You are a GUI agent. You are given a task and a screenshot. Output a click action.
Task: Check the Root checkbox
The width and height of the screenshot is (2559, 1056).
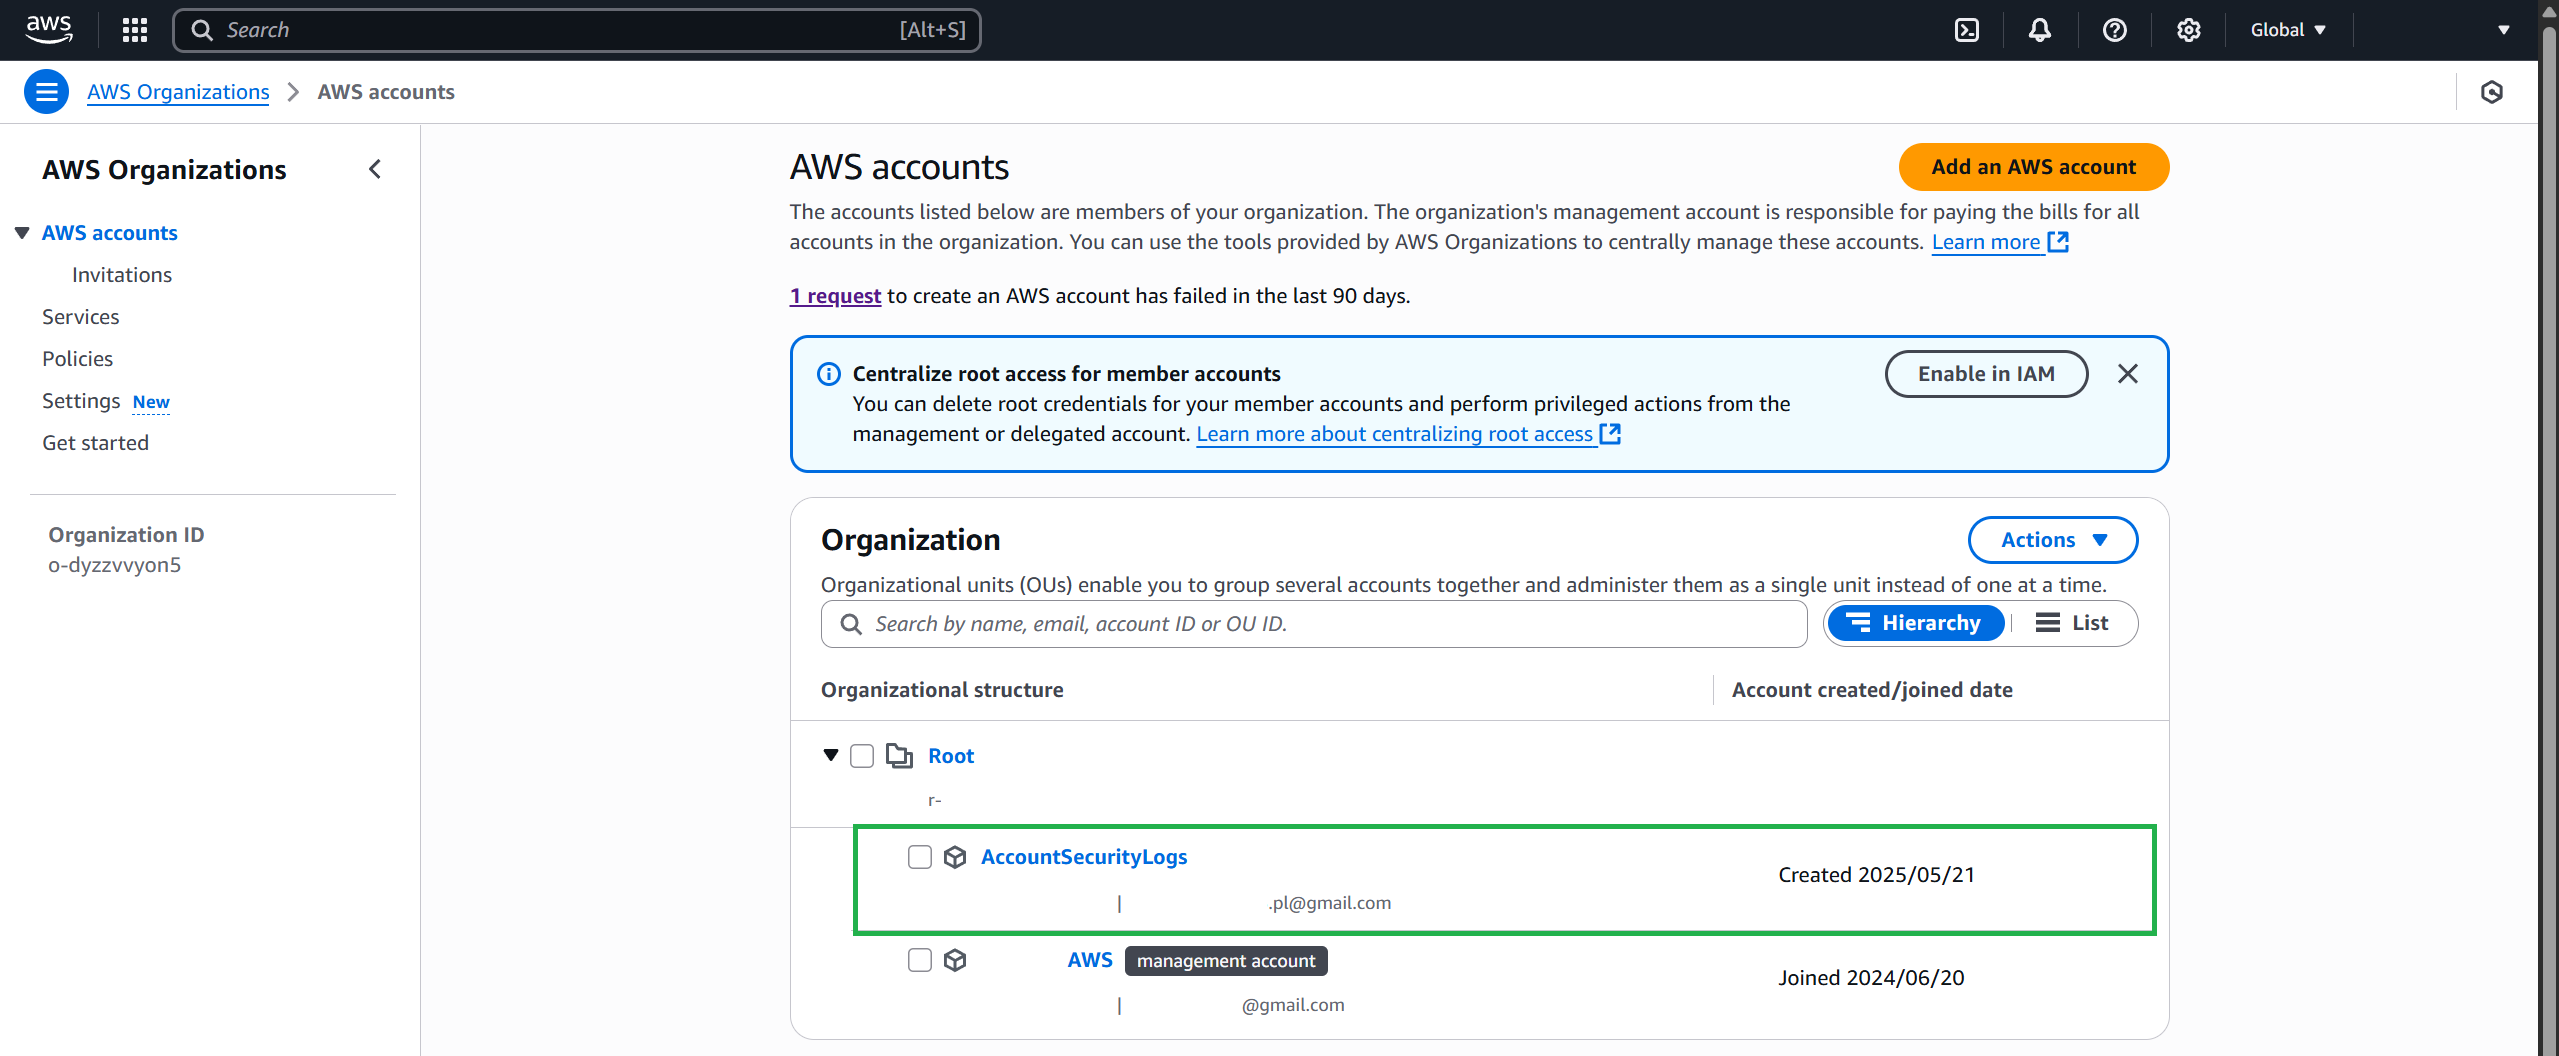[x=861, y=756]
